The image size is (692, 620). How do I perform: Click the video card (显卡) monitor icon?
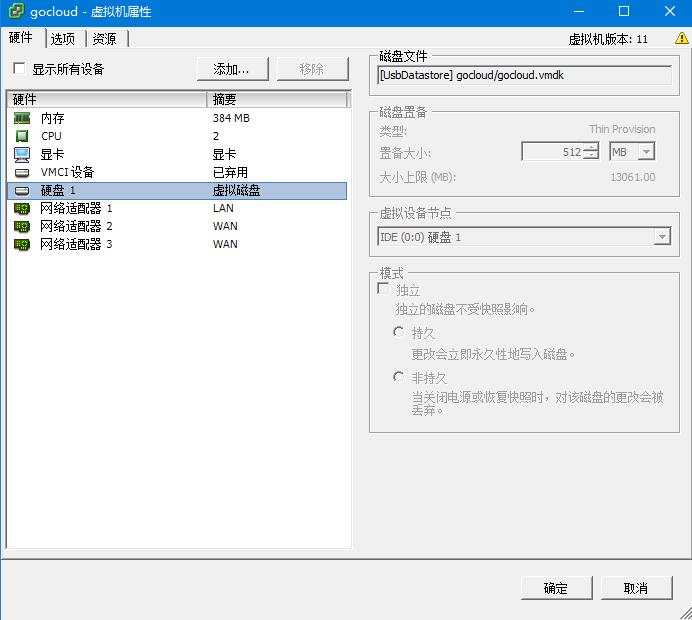(22, 154)
